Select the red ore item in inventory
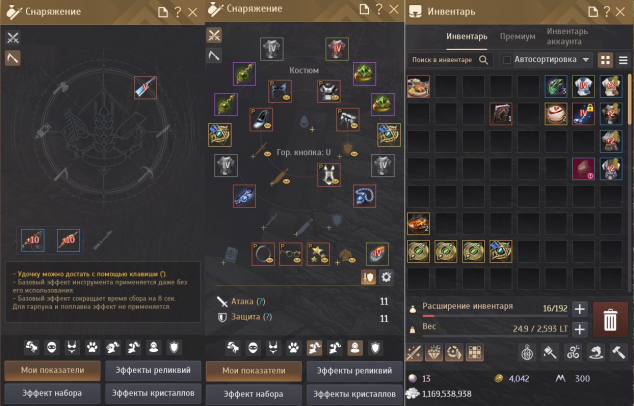 (x=583, y=169)
